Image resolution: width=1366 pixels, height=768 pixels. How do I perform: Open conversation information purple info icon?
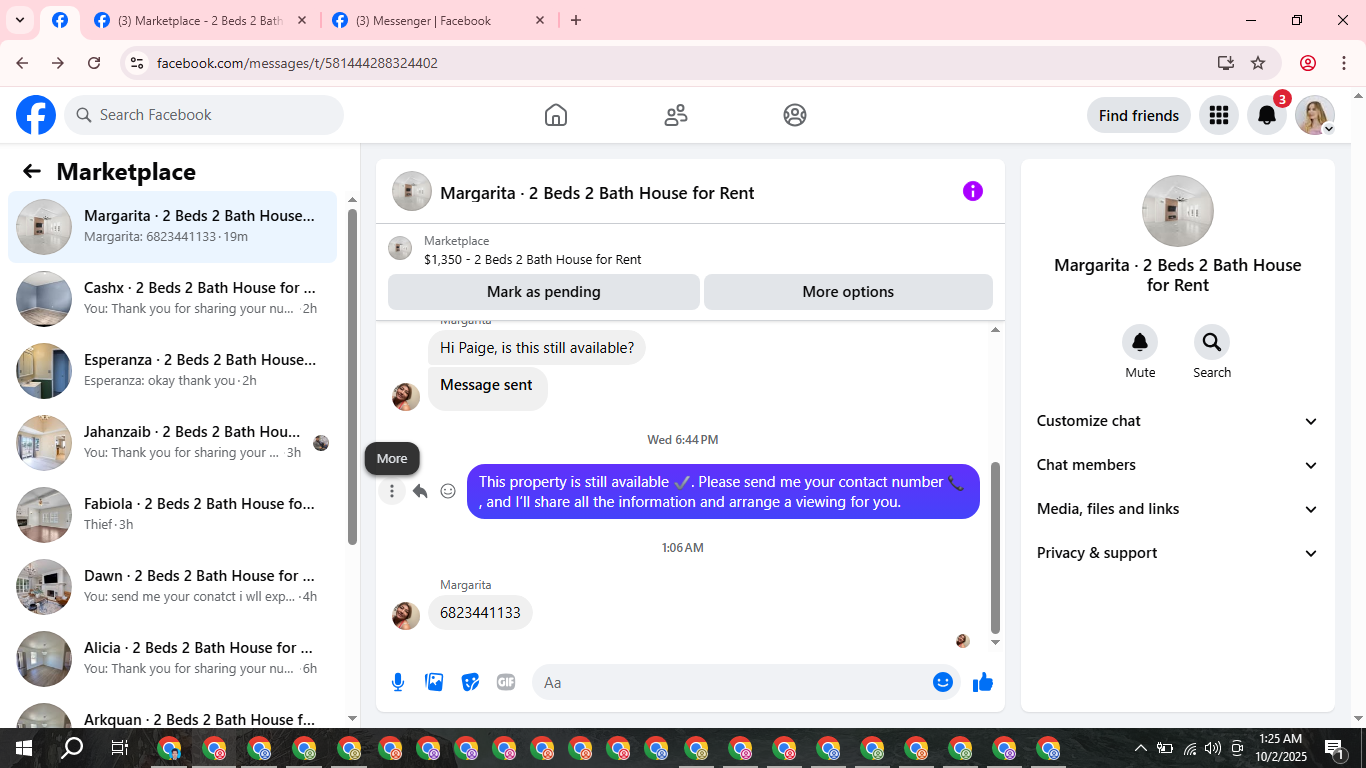click(x=973, y=191)
